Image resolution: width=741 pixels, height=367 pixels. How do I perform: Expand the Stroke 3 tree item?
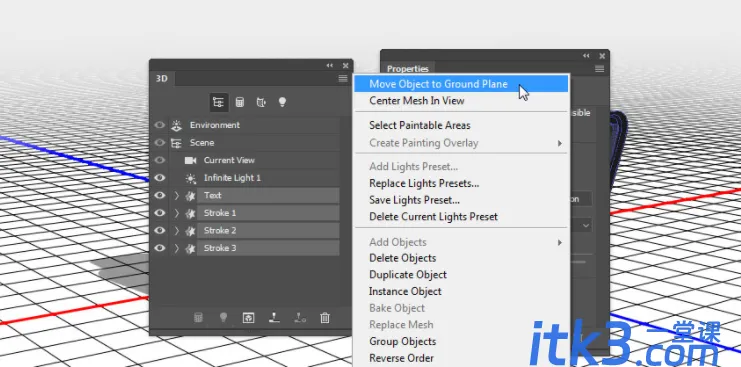coord(177,248)
